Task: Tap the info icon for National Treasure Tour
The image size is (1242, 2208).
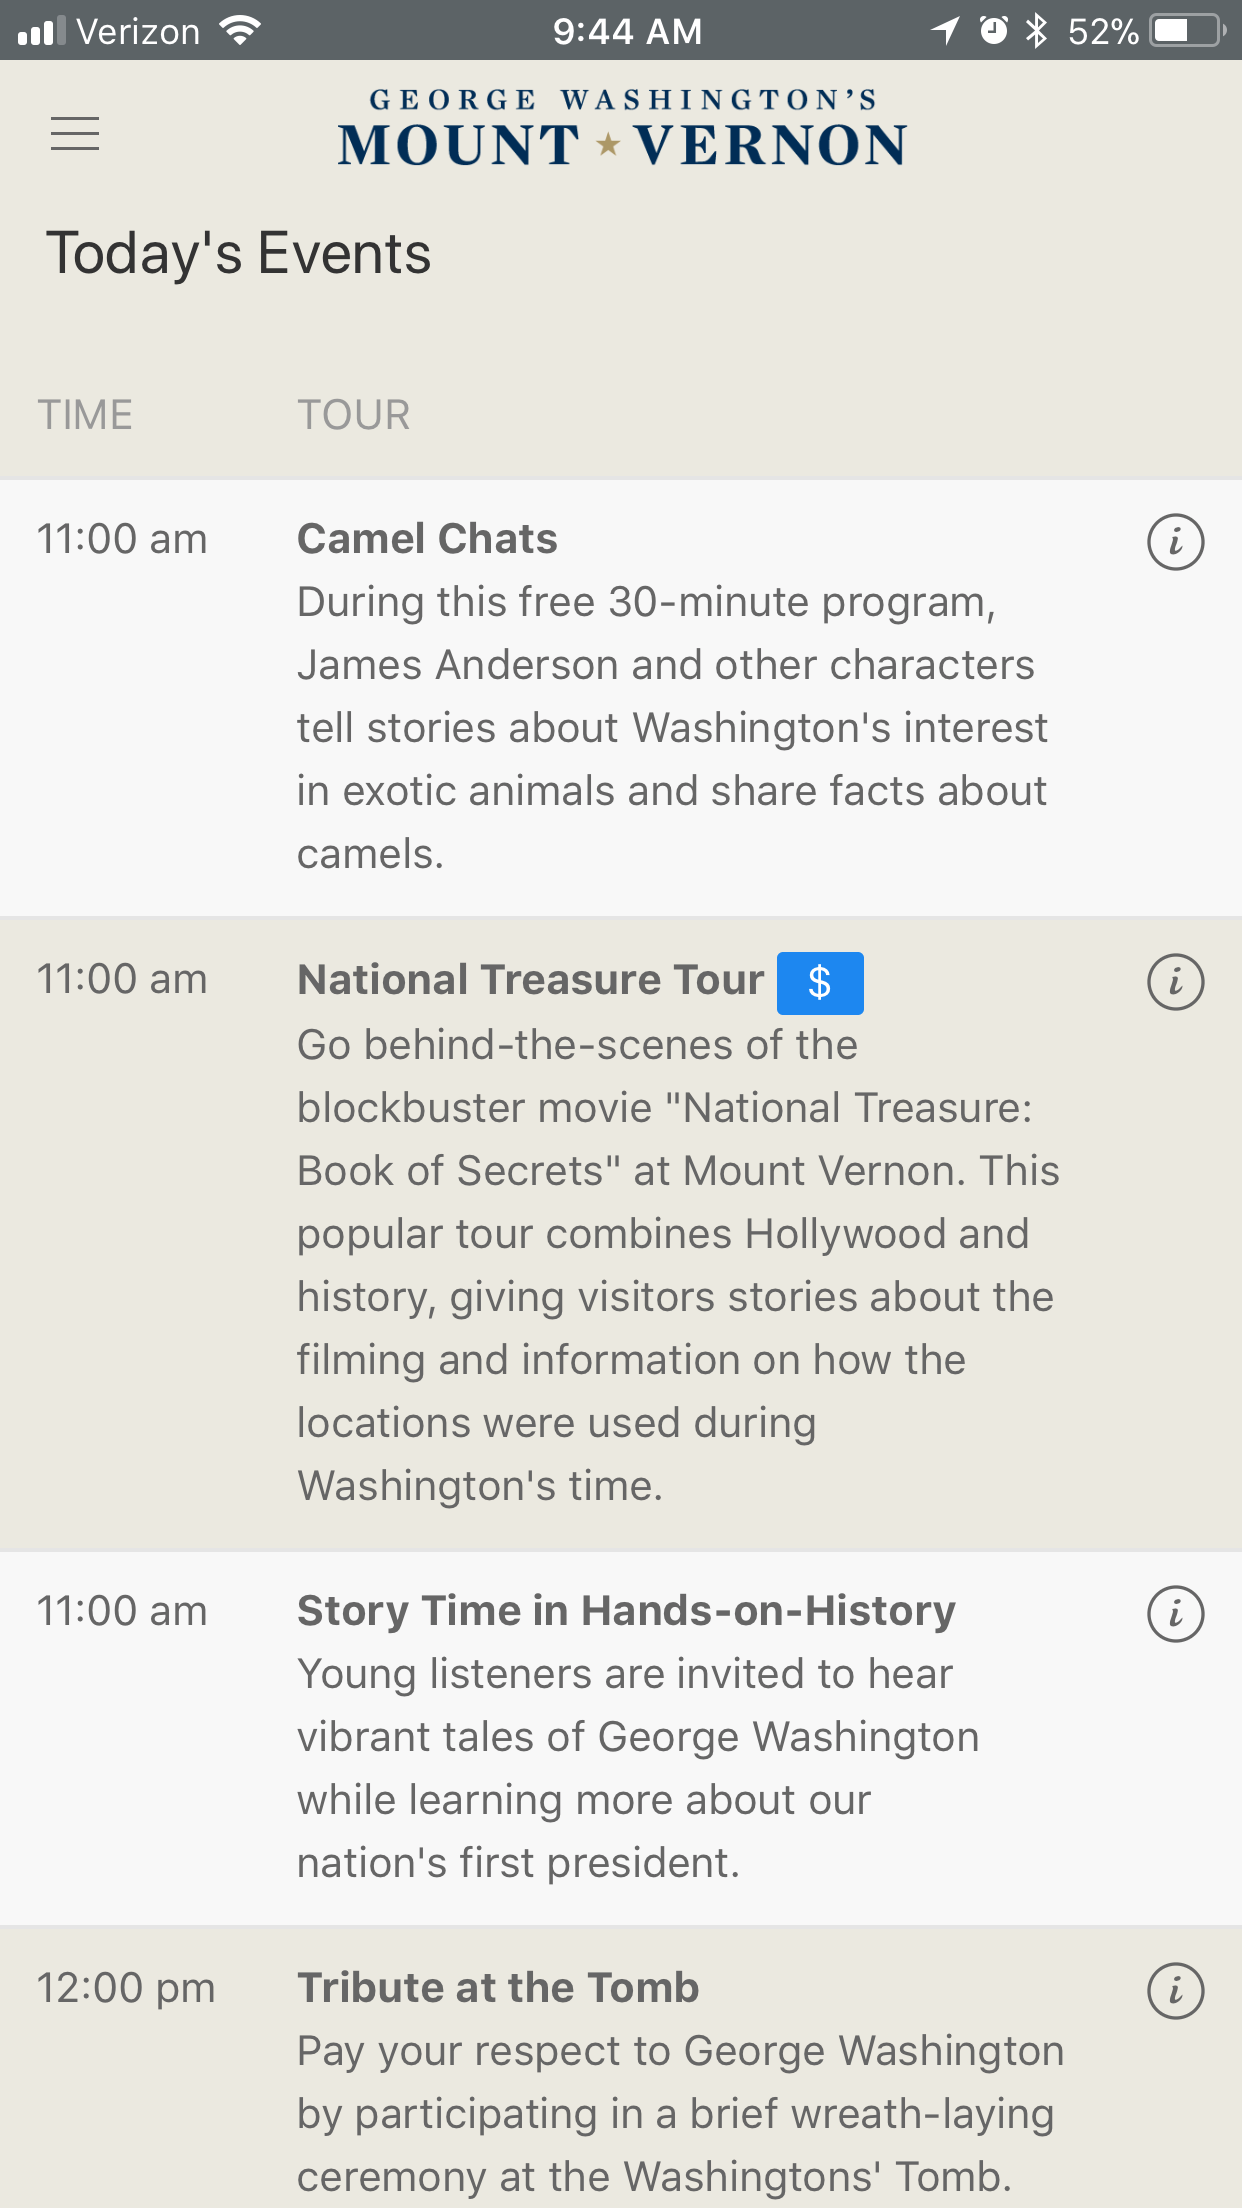Action: (1175, 982)
